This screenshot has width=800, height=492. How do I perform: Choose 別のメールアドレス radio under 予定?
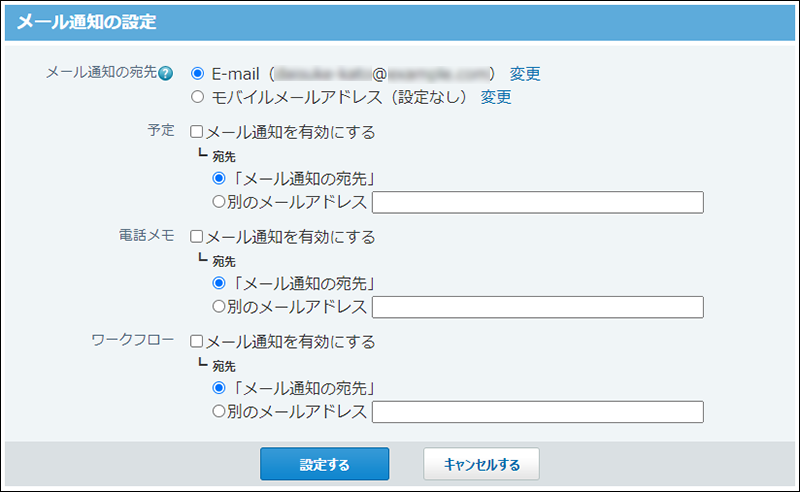coord(219,202)
